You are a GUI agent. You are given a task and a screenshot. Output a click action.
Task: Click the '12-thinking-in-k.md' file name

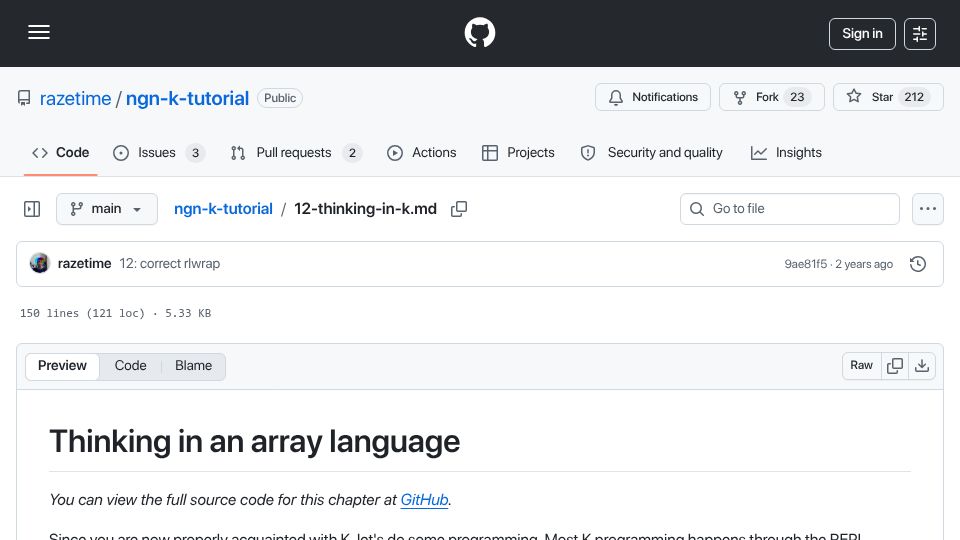tap(366, 209)
